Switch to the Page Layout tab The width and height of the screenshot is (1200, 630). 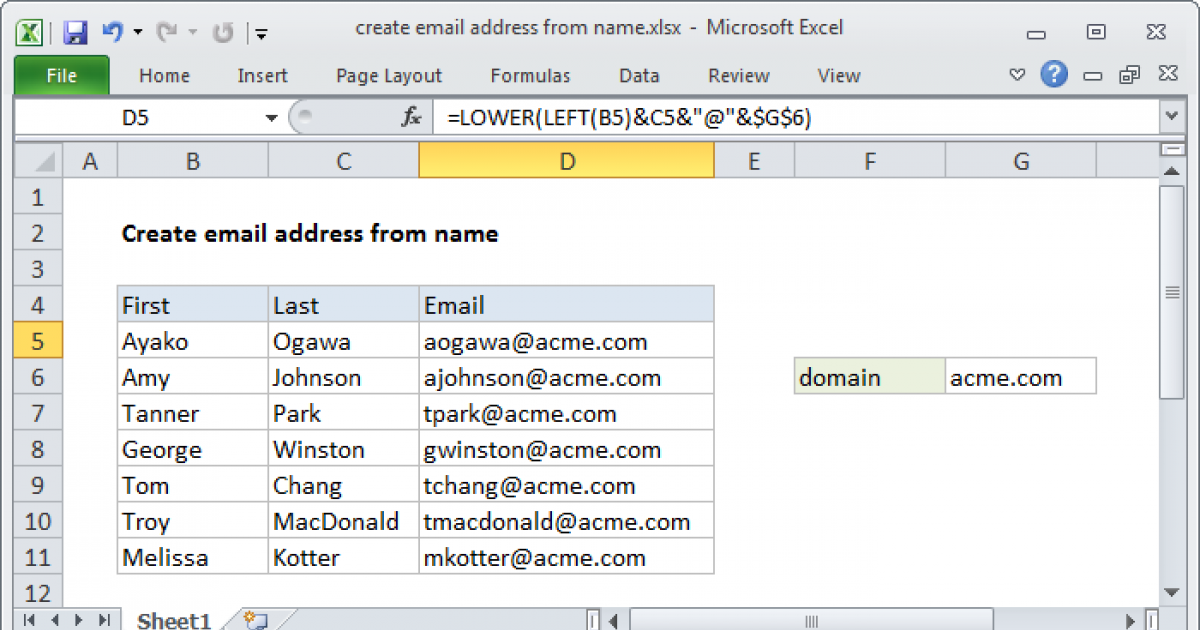tap(388, 75)
